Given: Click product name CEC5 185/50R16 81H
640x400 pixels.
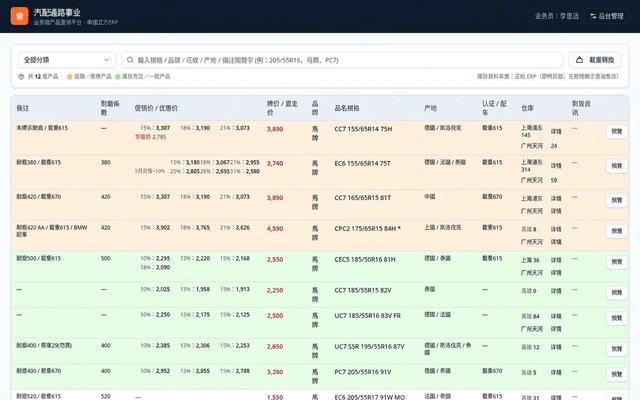Looking at the screenshot, I should point(365,260).
